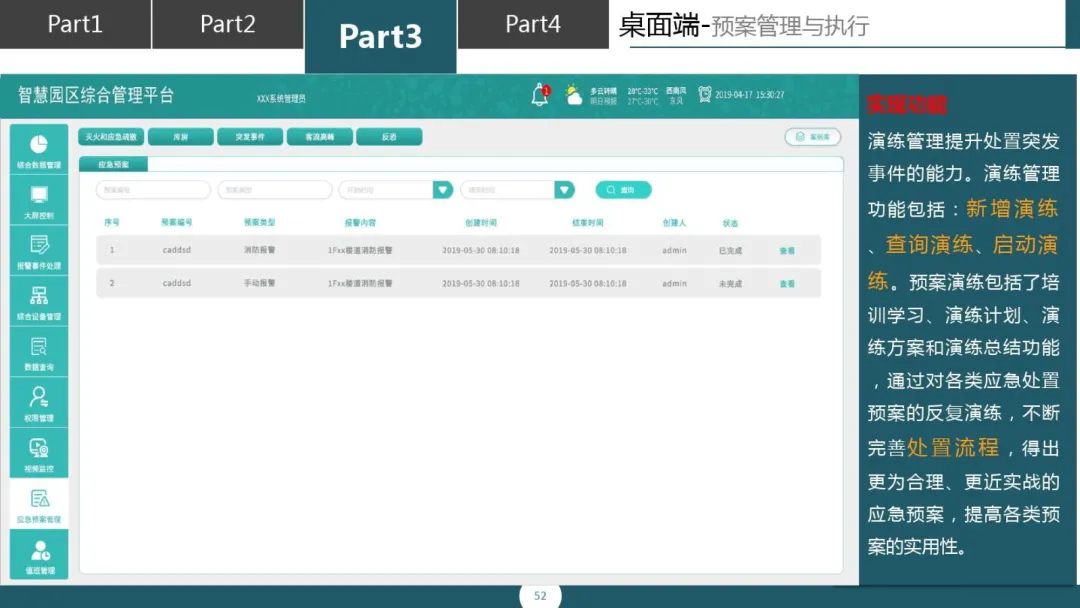The height and width of the screenshot is (608, 1080).
Task: Click 查看 link in row 2
Action: click(x=787, y=284)
